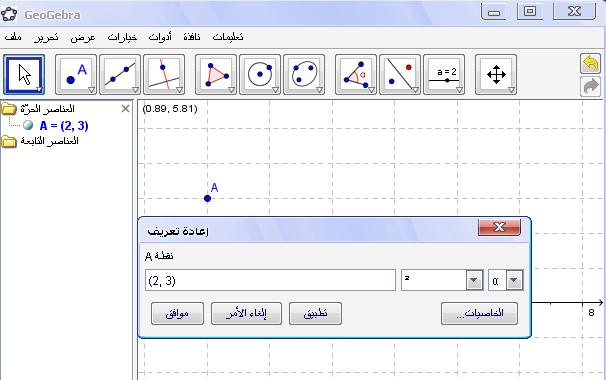Open the superscript symbols dropdown
606x380 pixels.
pos(474,280)
